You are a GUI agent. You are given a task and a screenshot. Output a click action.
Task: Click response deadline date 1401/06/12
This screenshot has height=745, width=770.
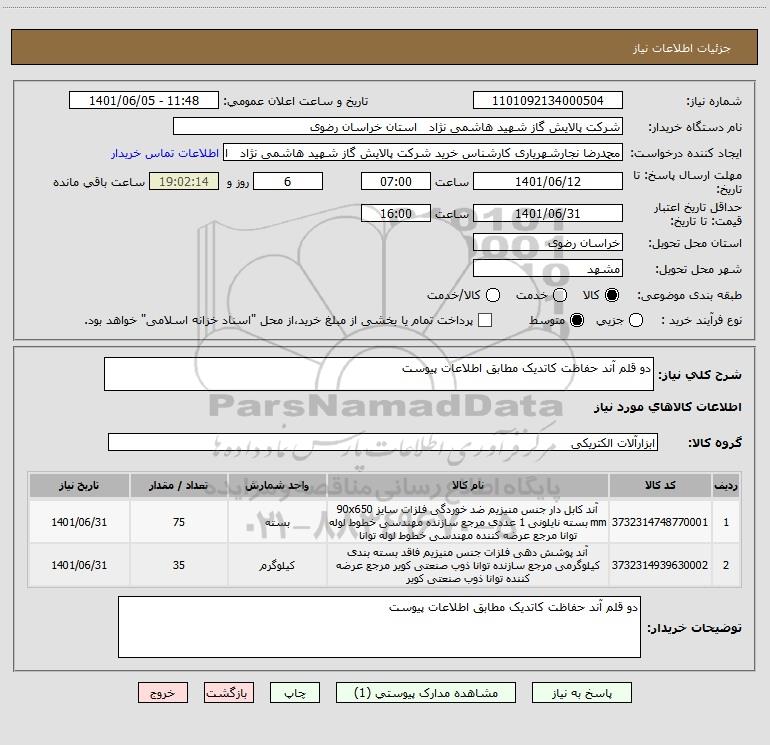548,181
